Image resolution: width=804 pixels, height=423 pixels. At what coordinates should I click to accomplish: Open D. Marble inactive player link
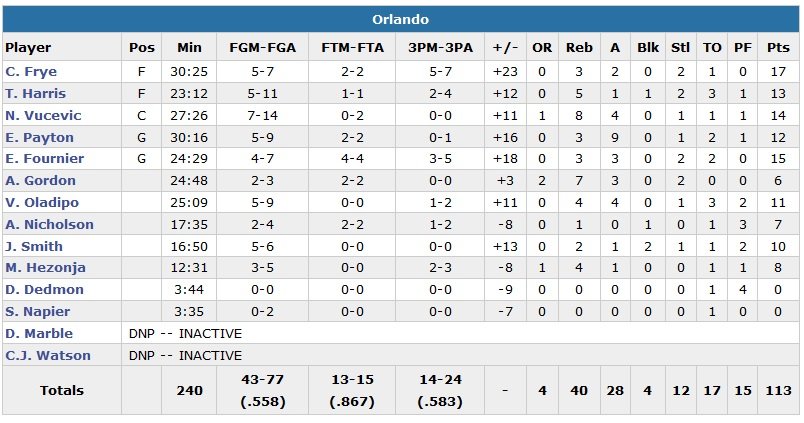pos(39,334)
